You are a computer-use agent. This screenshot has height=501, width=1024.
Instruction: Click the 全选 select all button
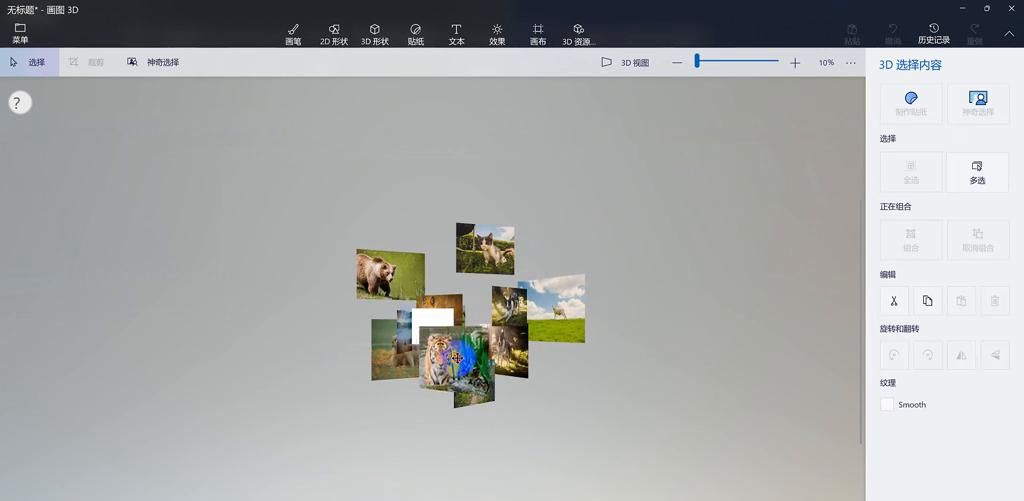pyautogui.click(x=911, y=172)
